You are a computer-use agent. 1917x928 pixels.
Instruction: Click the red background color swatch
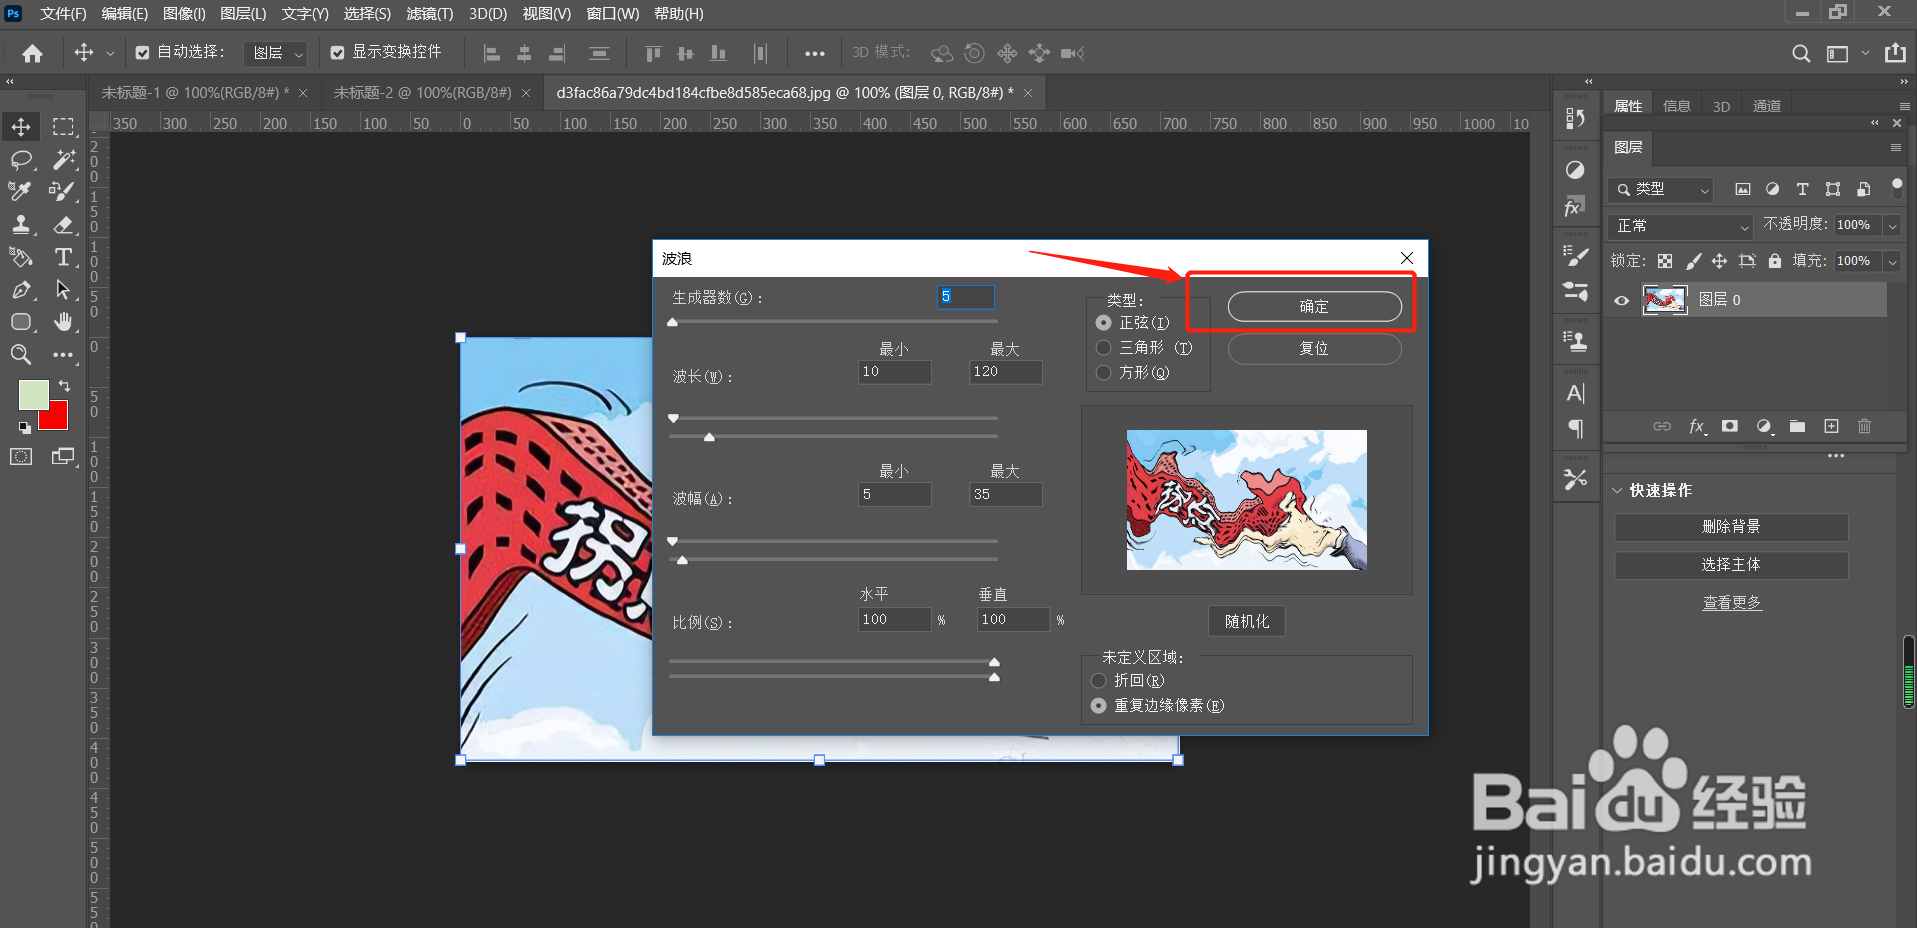coord(58,419)
